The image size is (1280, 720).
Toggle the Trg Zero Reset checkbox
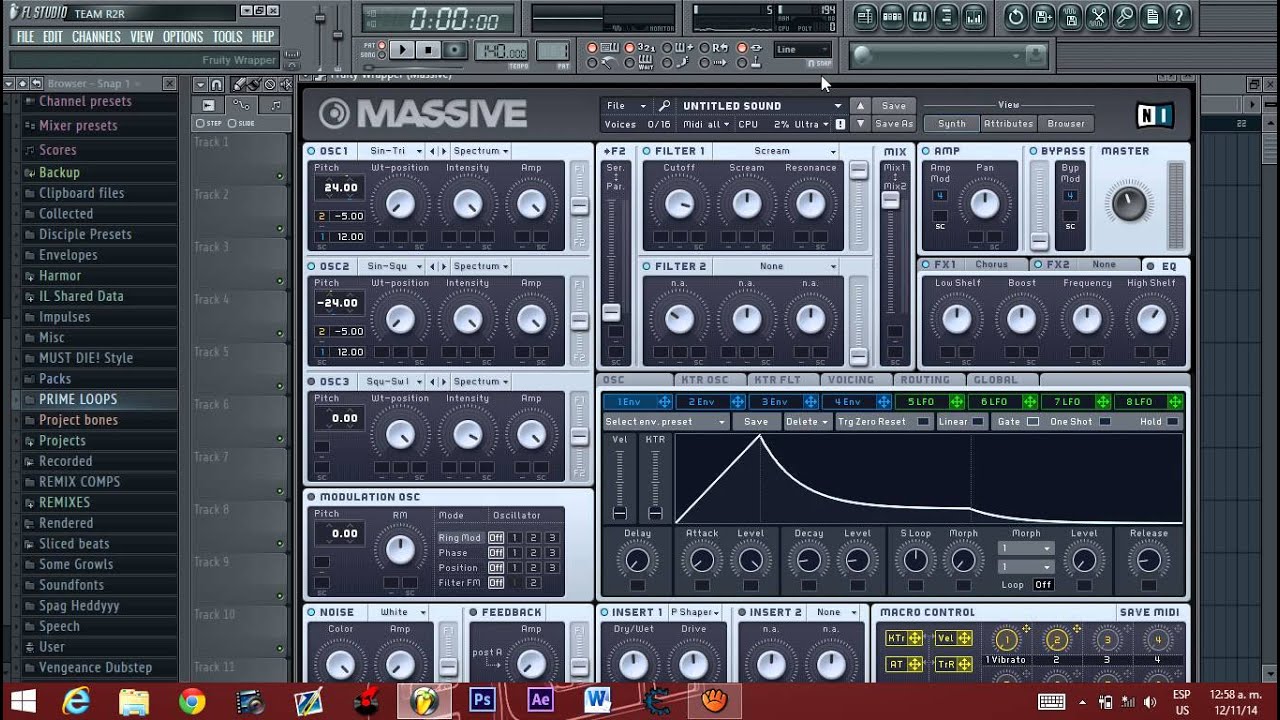(x=922, y=422)
